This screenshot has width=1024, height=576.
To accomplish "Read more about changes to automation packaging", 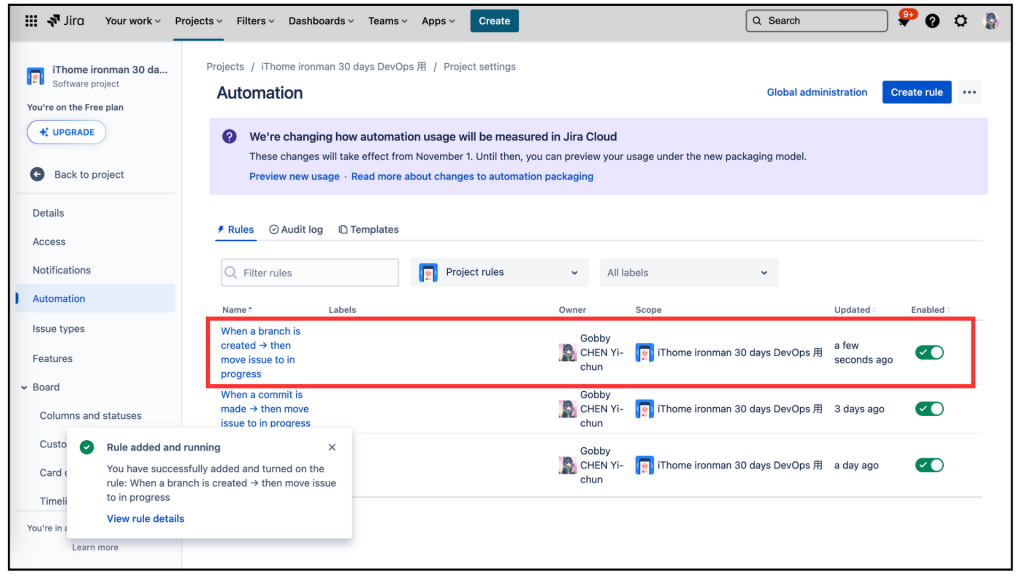I will tap(472, 176).
